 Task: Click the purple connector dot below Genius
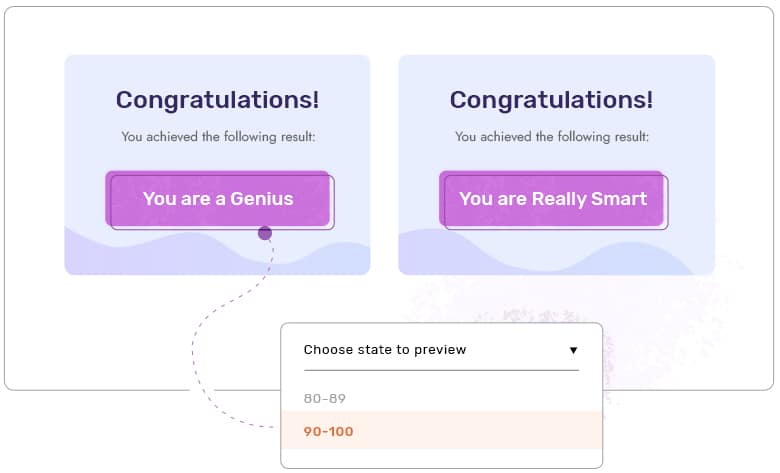265,233
